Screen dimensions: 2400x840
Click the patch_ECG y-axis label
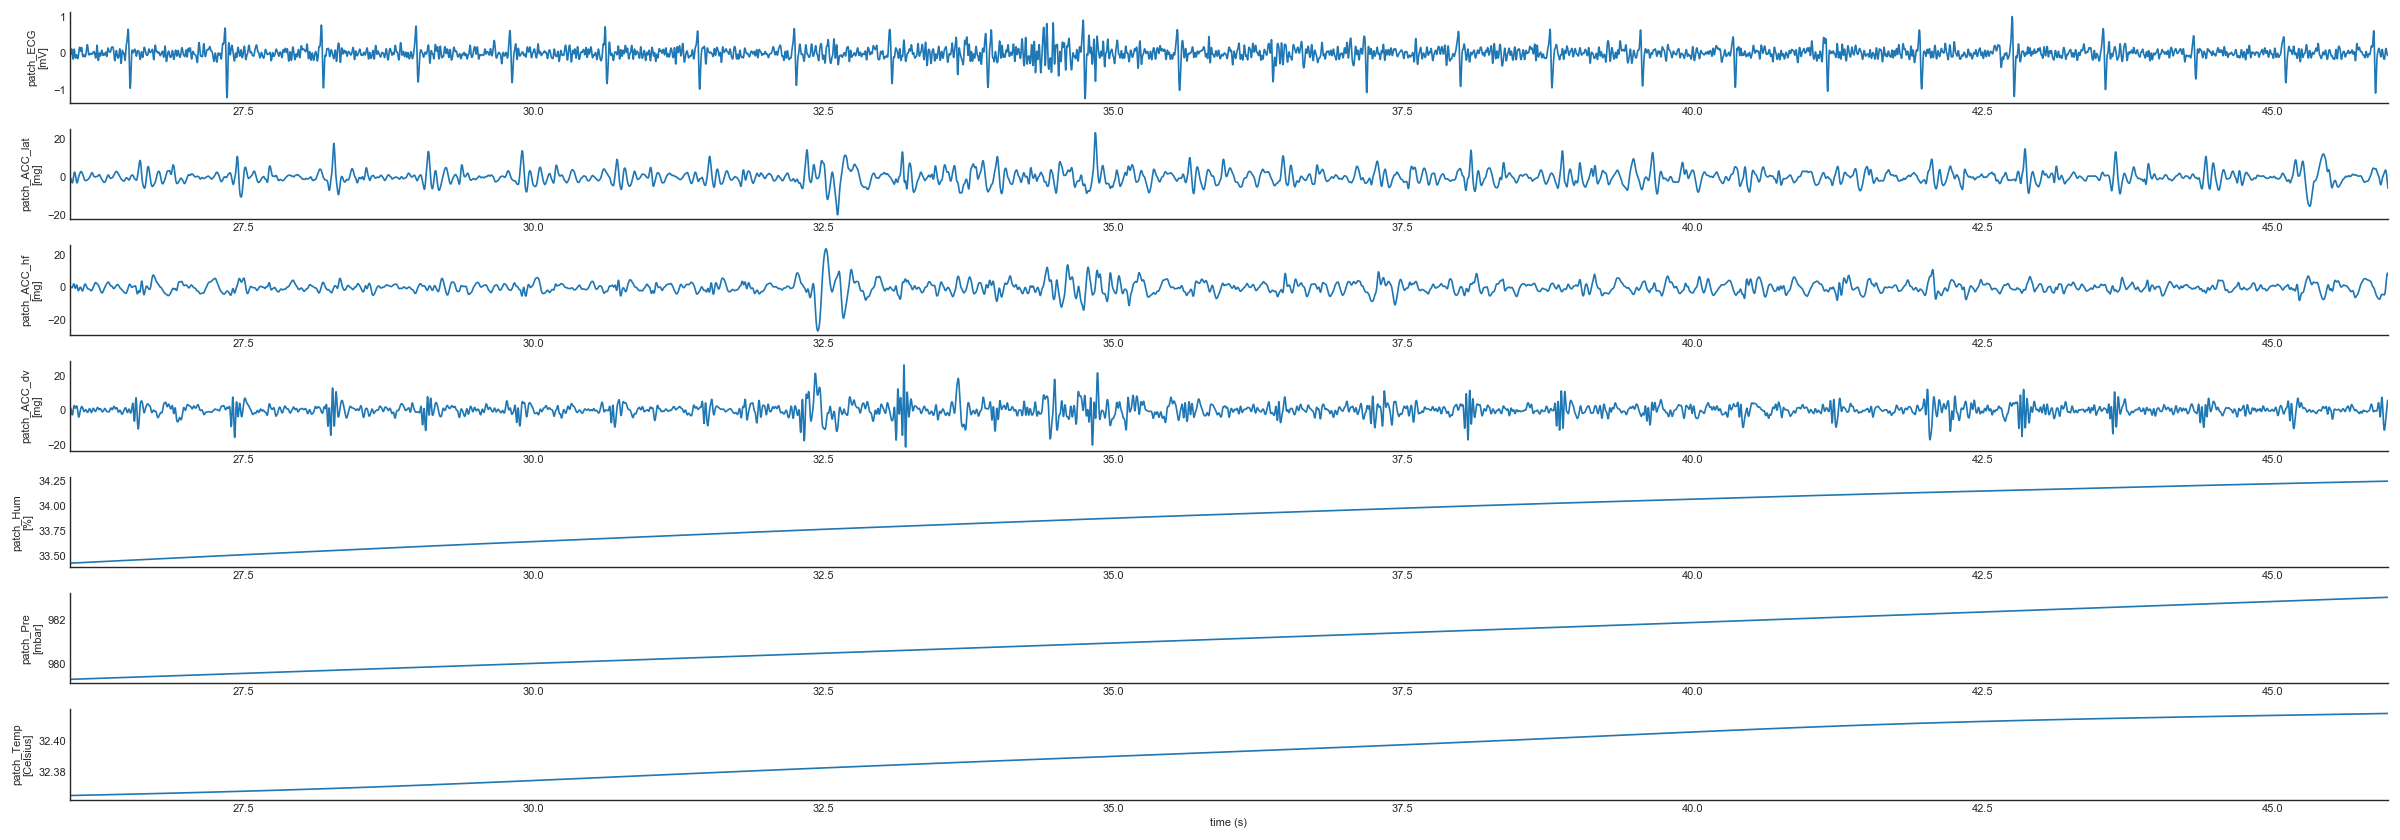pyautogui.click(x=36, y=58)
